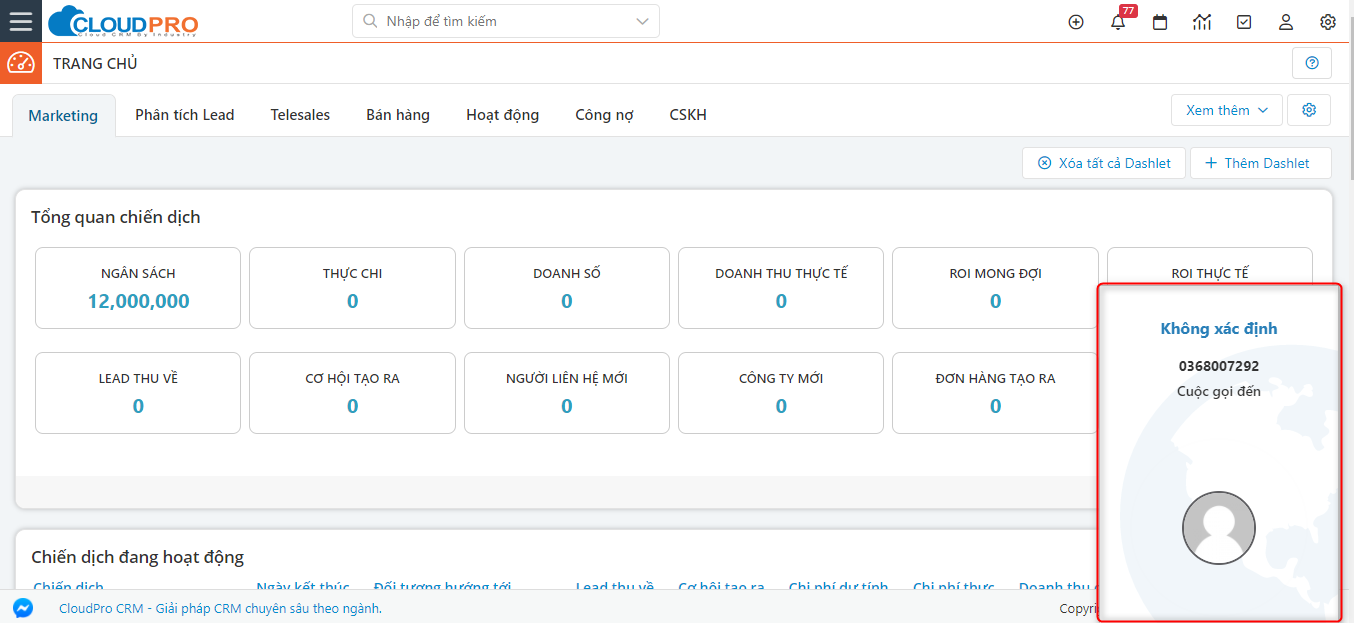Click the Công ty mới card

781,393
